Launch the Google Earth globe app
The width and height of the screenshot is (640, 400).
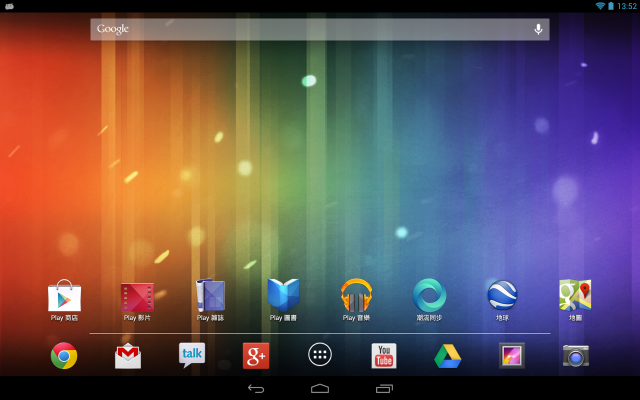pyautogui.click(x=502, y=300)
